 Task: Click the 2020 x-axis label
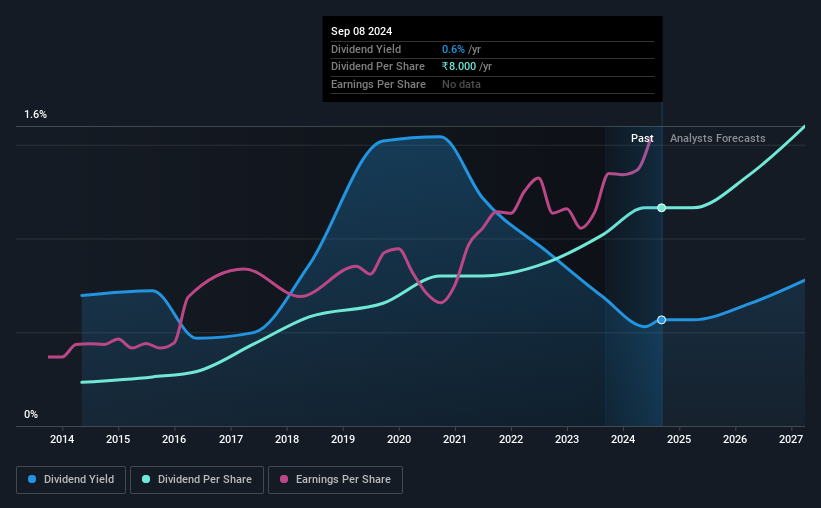tap(399, 439)
